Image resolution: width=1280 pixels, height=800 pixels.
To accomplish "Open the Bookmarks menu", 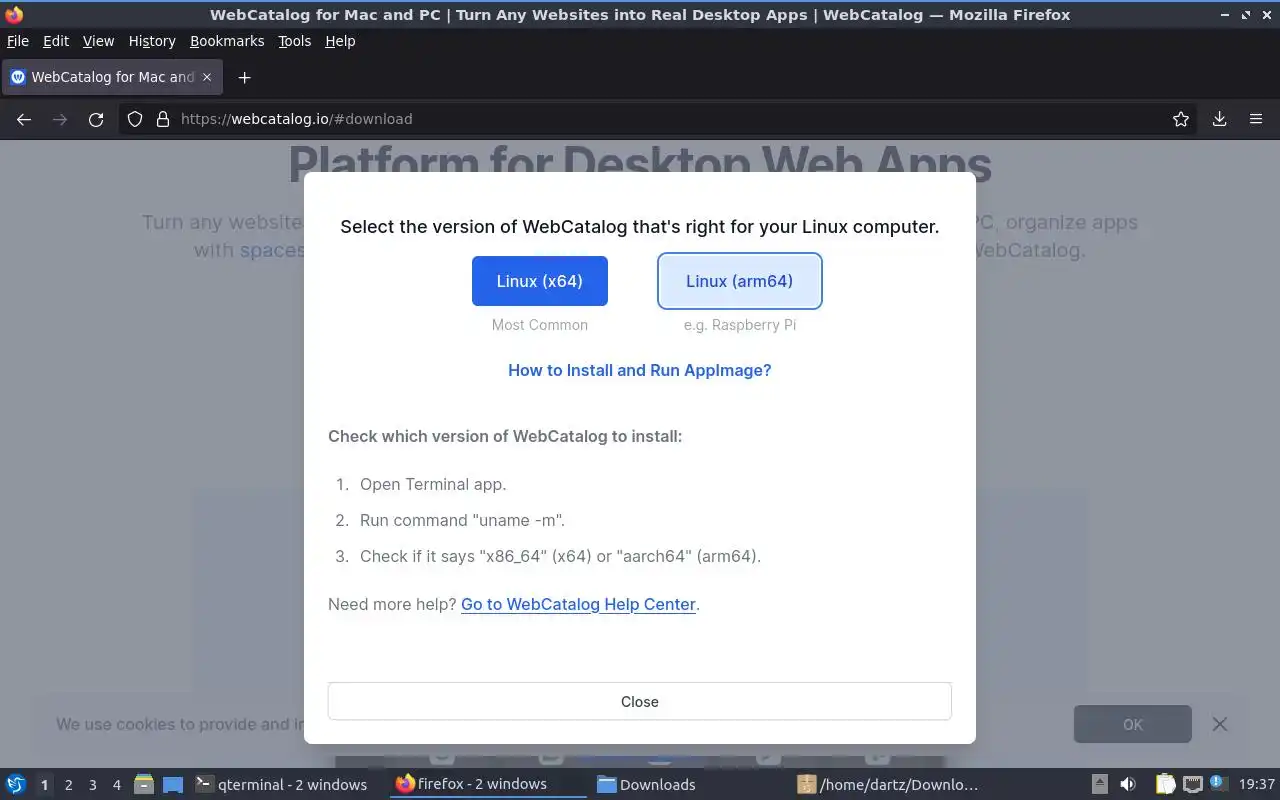I will tap(227, 41).
